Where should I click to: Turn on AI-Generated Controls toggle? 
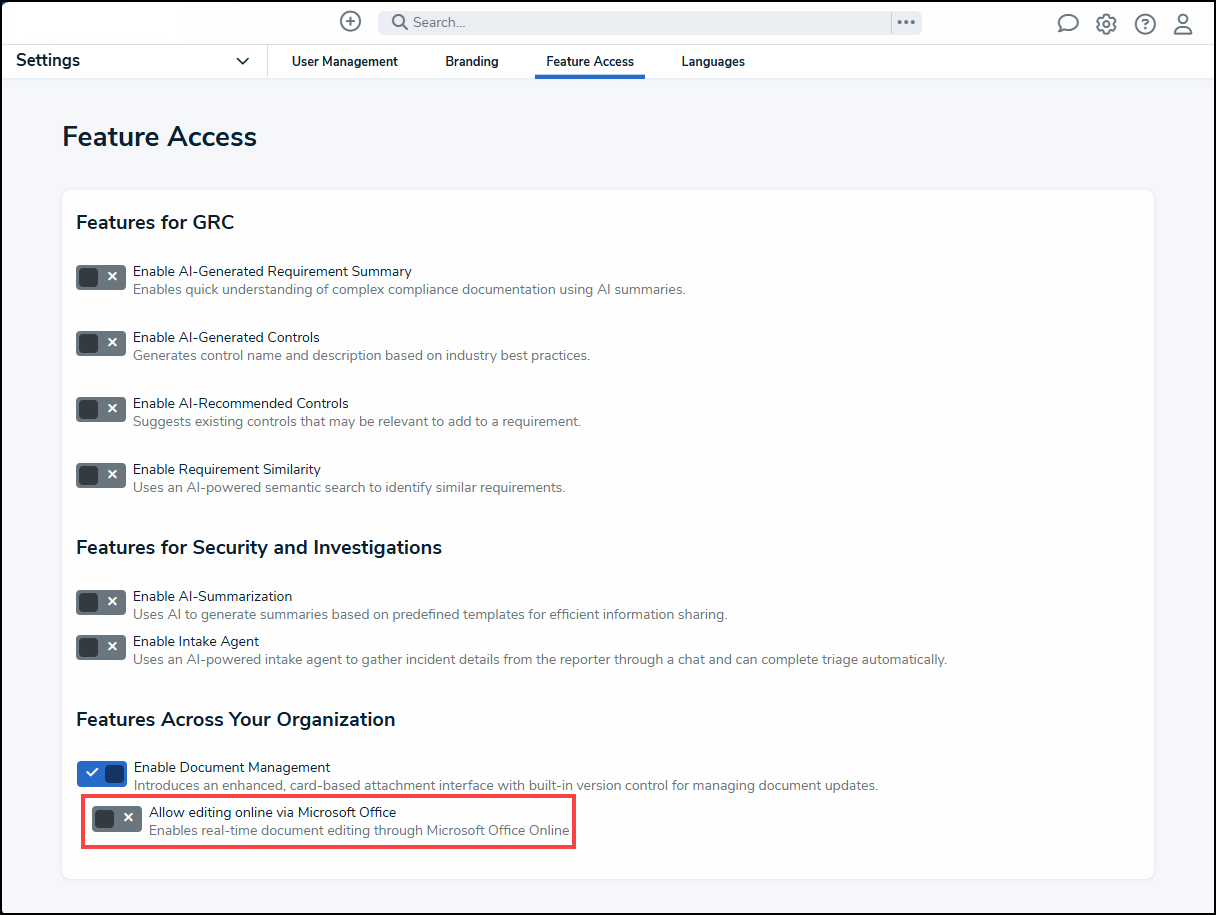(x=101, y=343)
